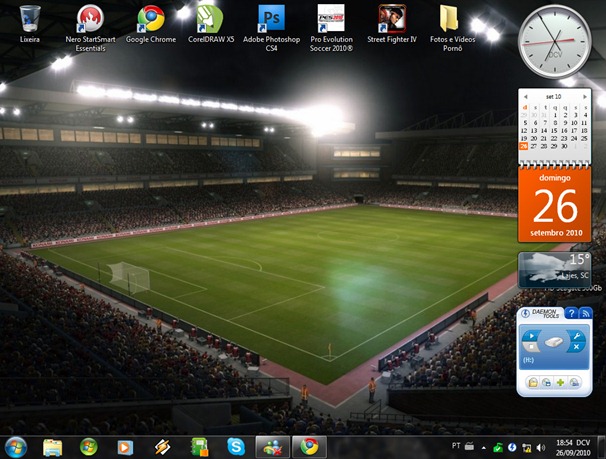The image size is (606, 459).
Task: Switch to Windows Live Messenger taskbar window
Action: click(272, 447)
